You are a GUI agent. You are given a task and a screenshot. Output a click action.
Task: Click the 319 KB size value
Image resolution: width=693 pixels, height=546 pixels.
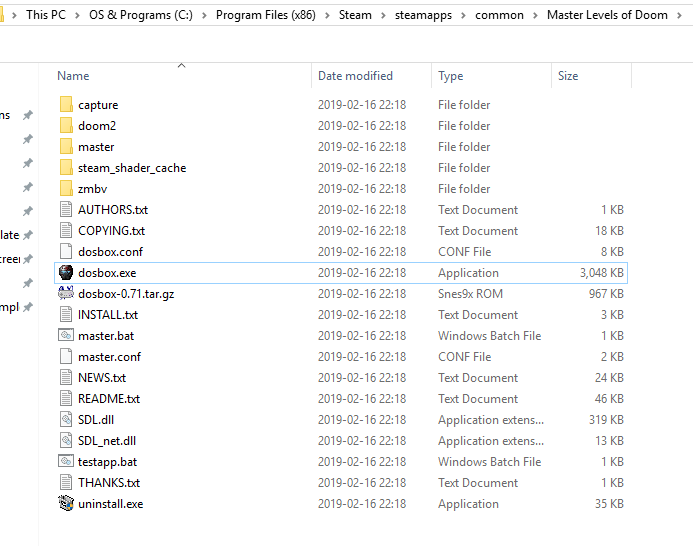(606, 420)
